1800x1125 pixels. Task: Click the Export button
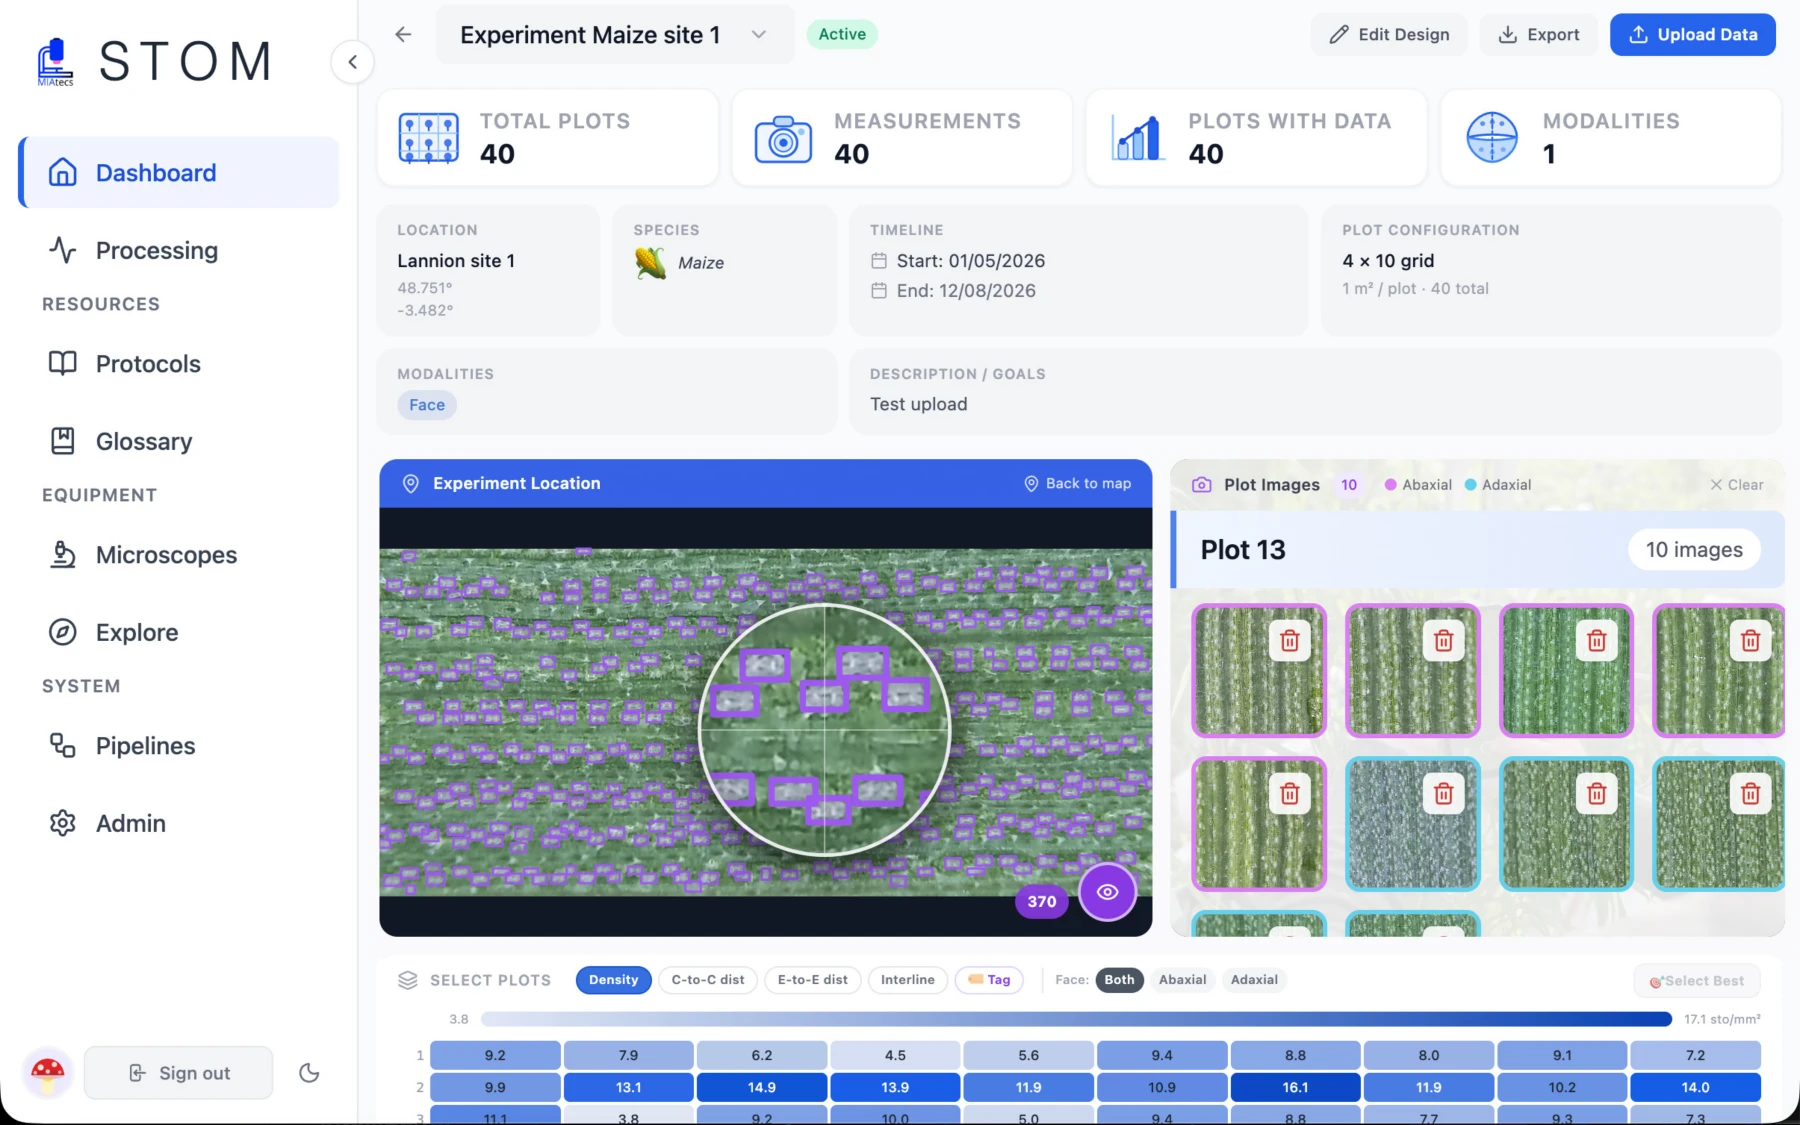click(1538, 35)
